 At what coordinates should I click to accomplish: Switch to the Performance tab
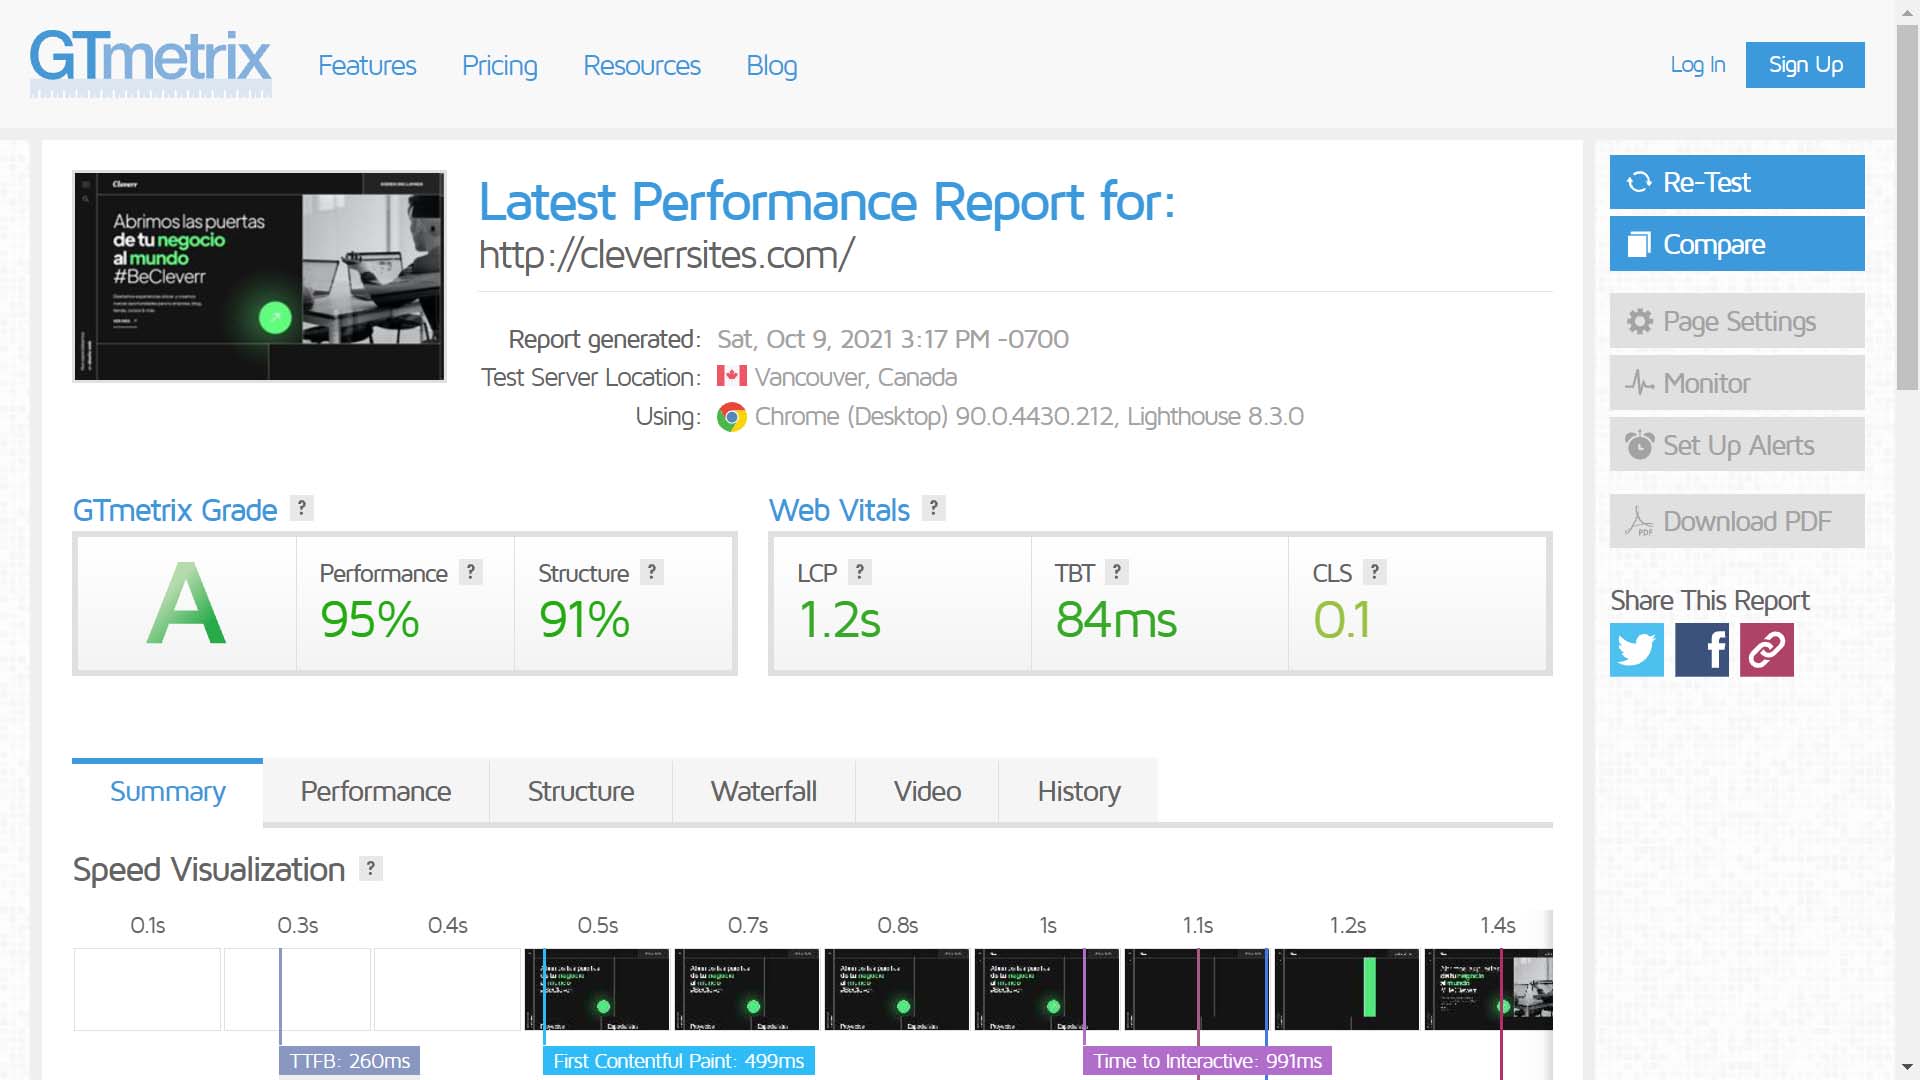376,791
